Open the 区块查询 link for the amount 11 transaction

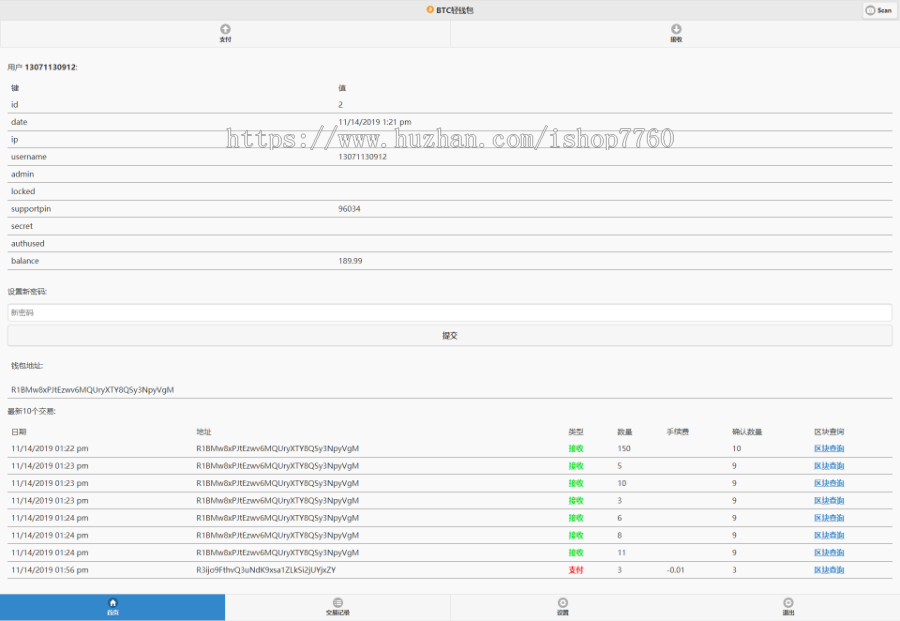click(x=829, y=553)
